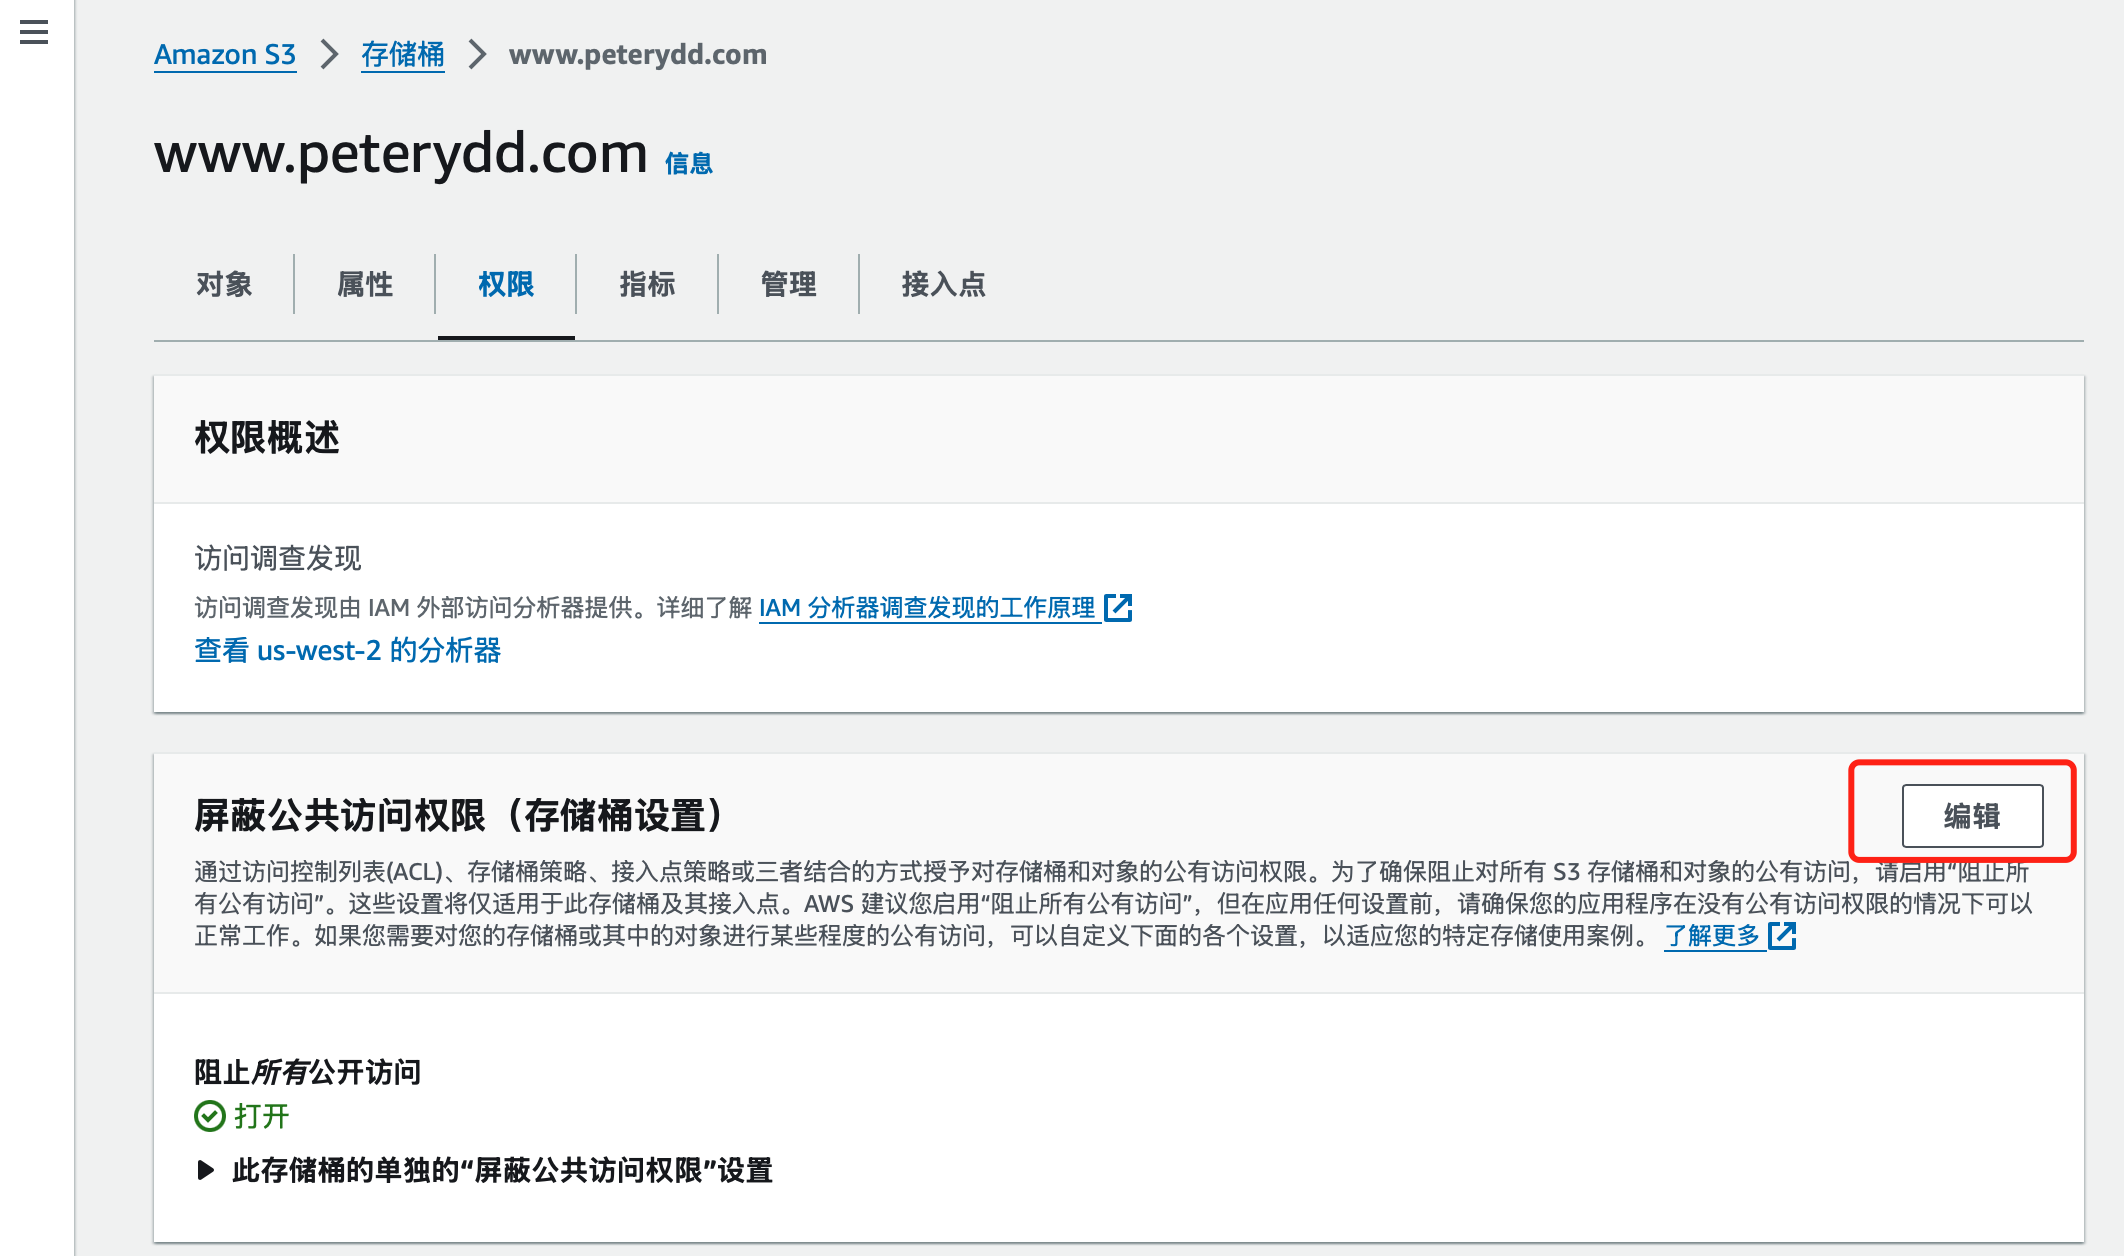Viewport: 2124px width, 1256px height.
Task: Select the 权限 tab
Action: click(x=506, y=285)
